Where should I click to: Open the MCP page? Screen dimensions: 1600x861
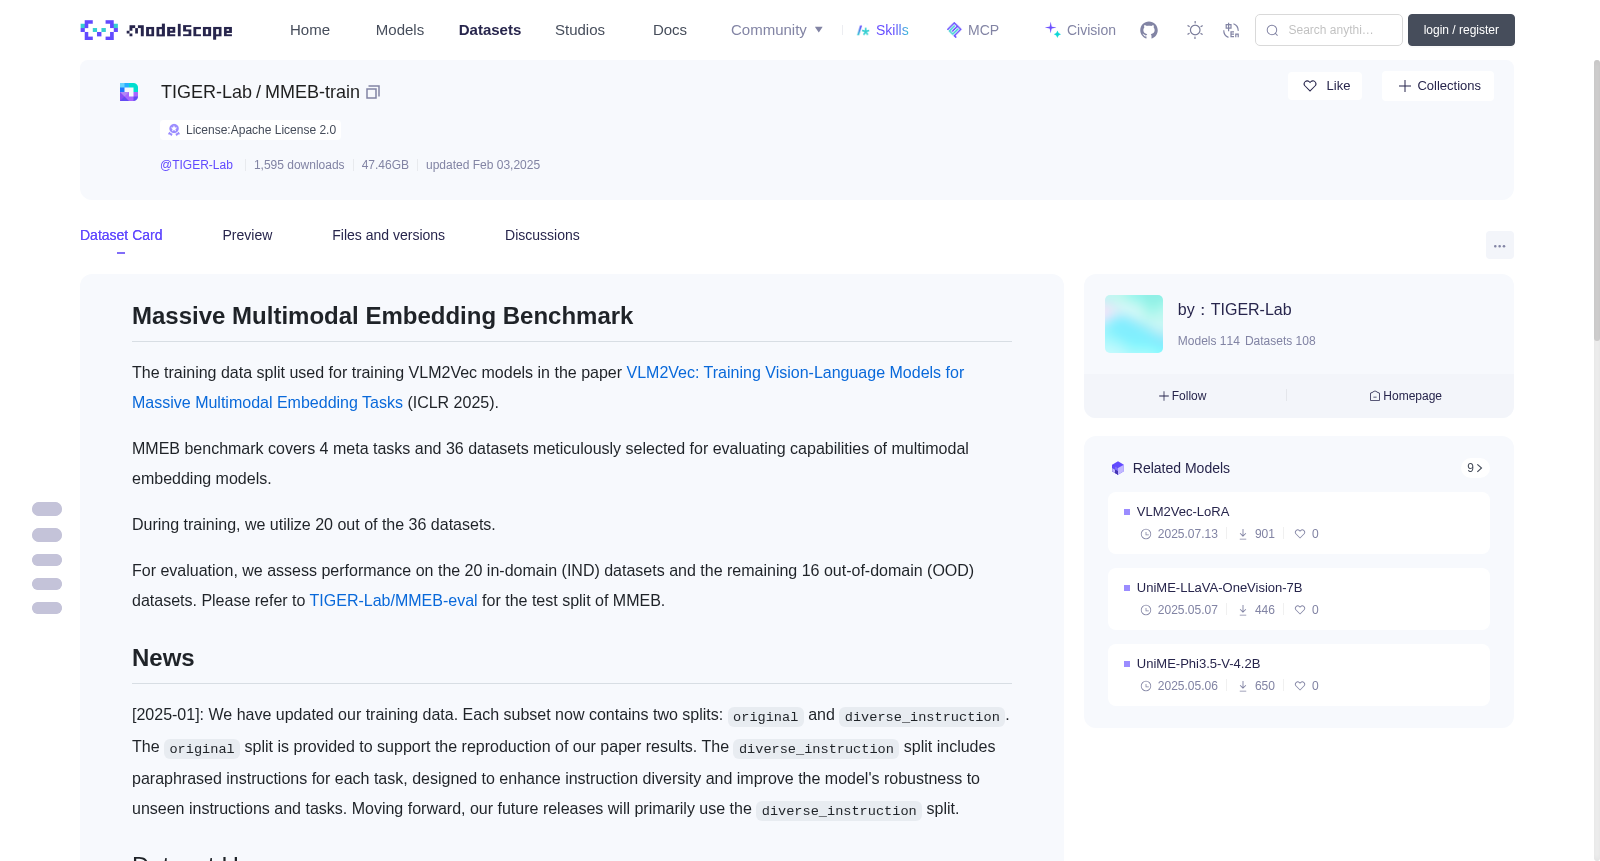pos(972,30)
